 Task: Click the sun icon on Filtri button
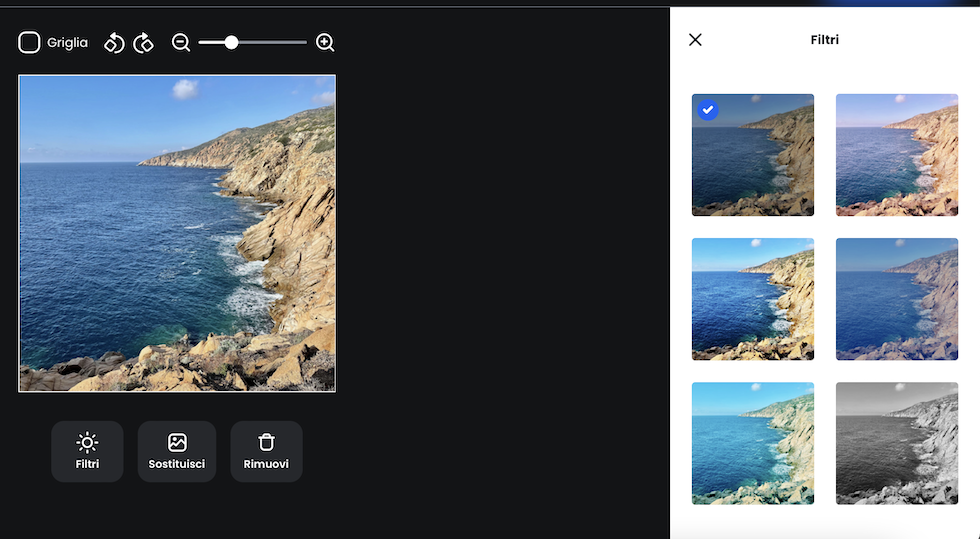87,442
